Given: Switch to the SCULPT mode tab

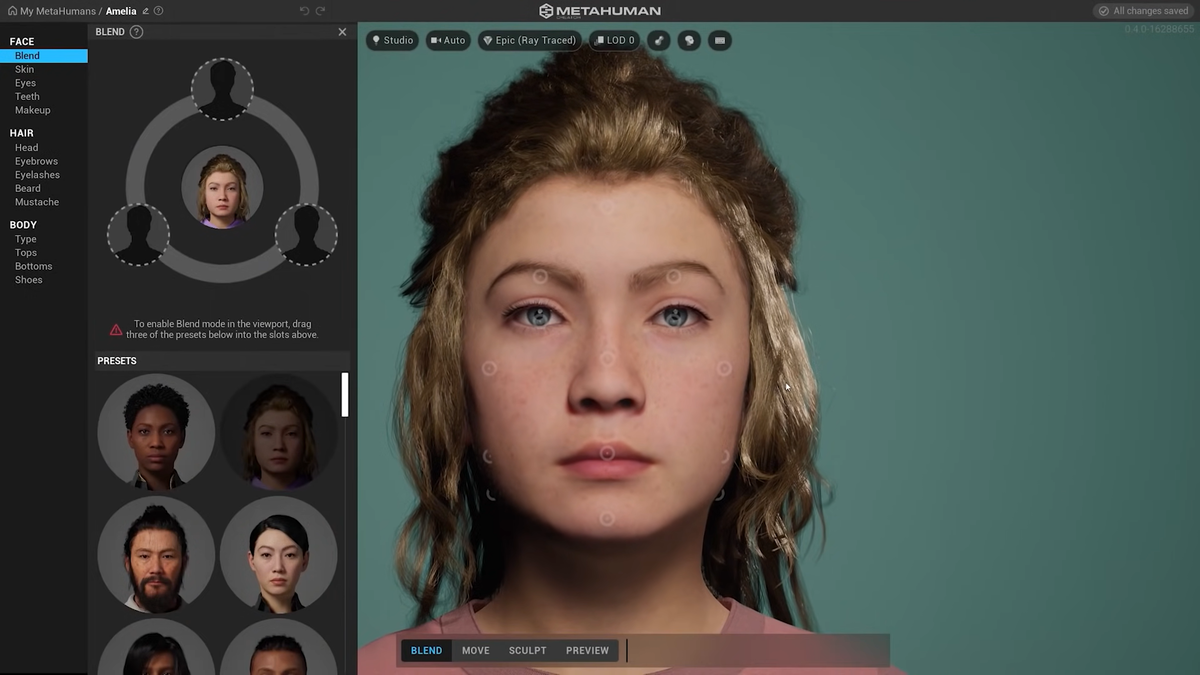Looking at the screenshot, I should pos(527,650).
